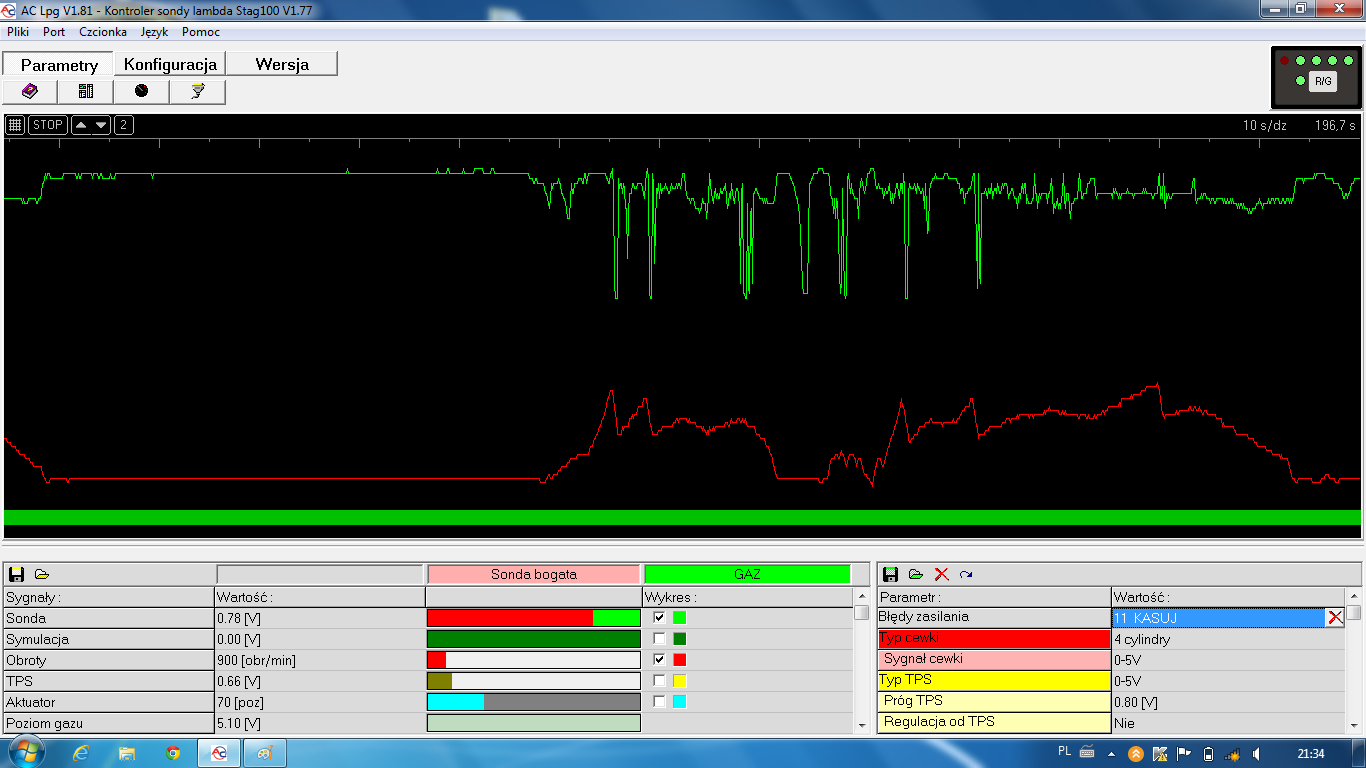Open parameter file using green folder icon
The height and width of the screenshot is (768, 1366).
[x=915, y=574]
